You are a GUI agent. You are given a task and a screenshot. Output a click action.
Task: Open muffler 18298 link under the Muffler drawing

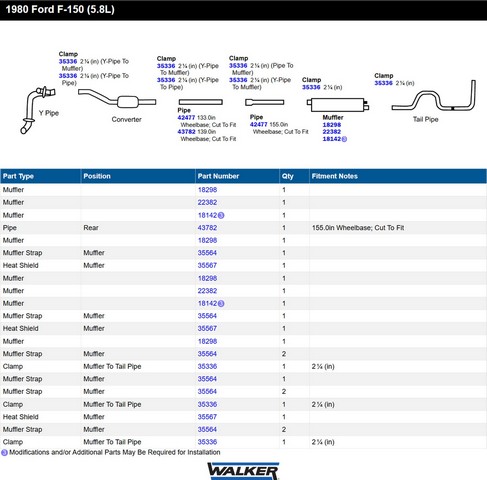point(332,125)
